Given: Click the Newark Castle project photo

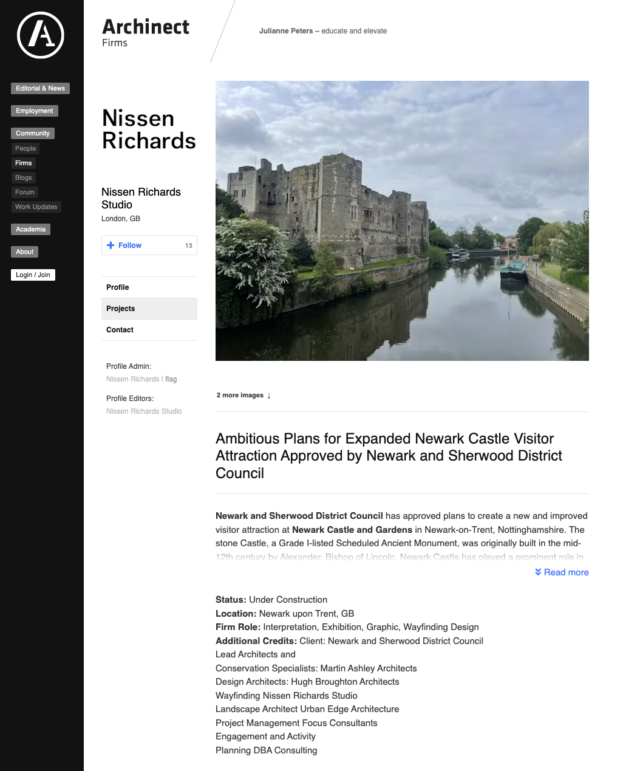Looking at the screenshot, I should (402, 220).
